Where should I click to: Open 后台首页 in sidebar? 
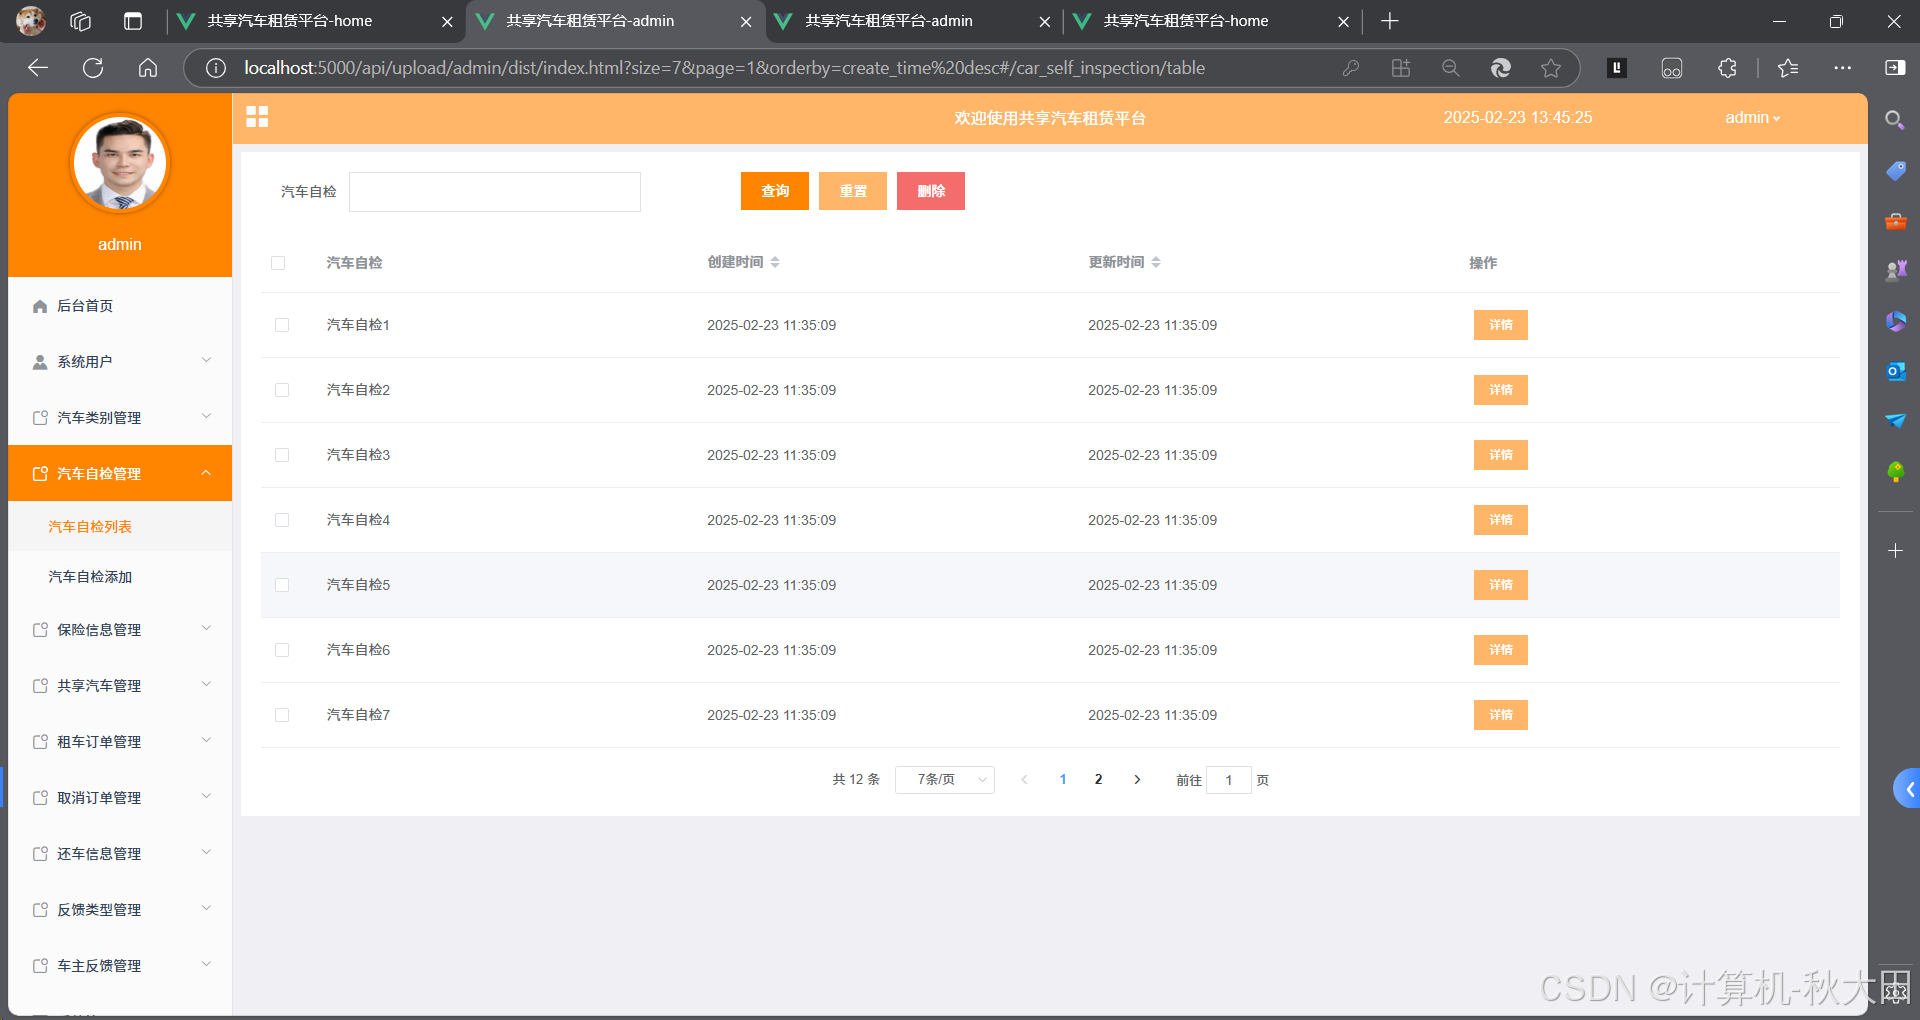point(120,305)
